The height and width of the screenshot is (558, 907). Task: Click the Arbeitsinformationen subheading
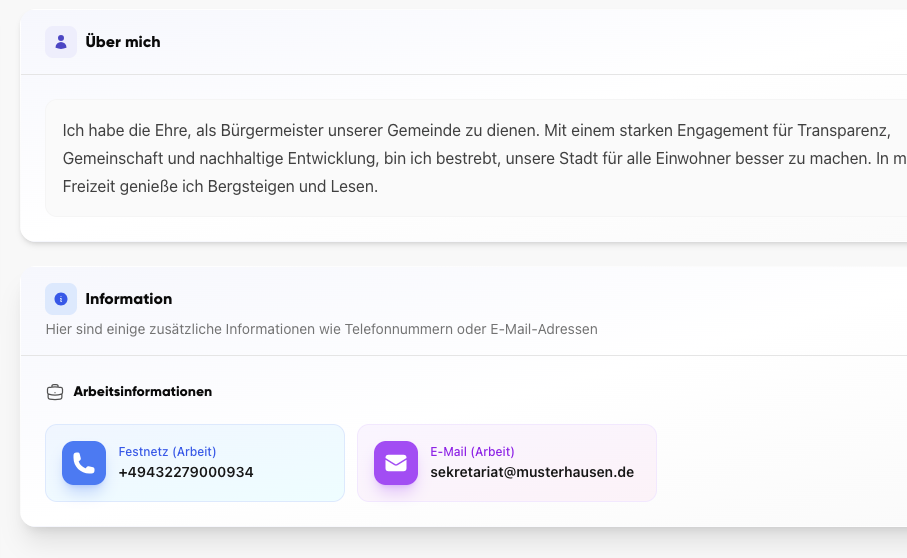[x=142, y=391]
